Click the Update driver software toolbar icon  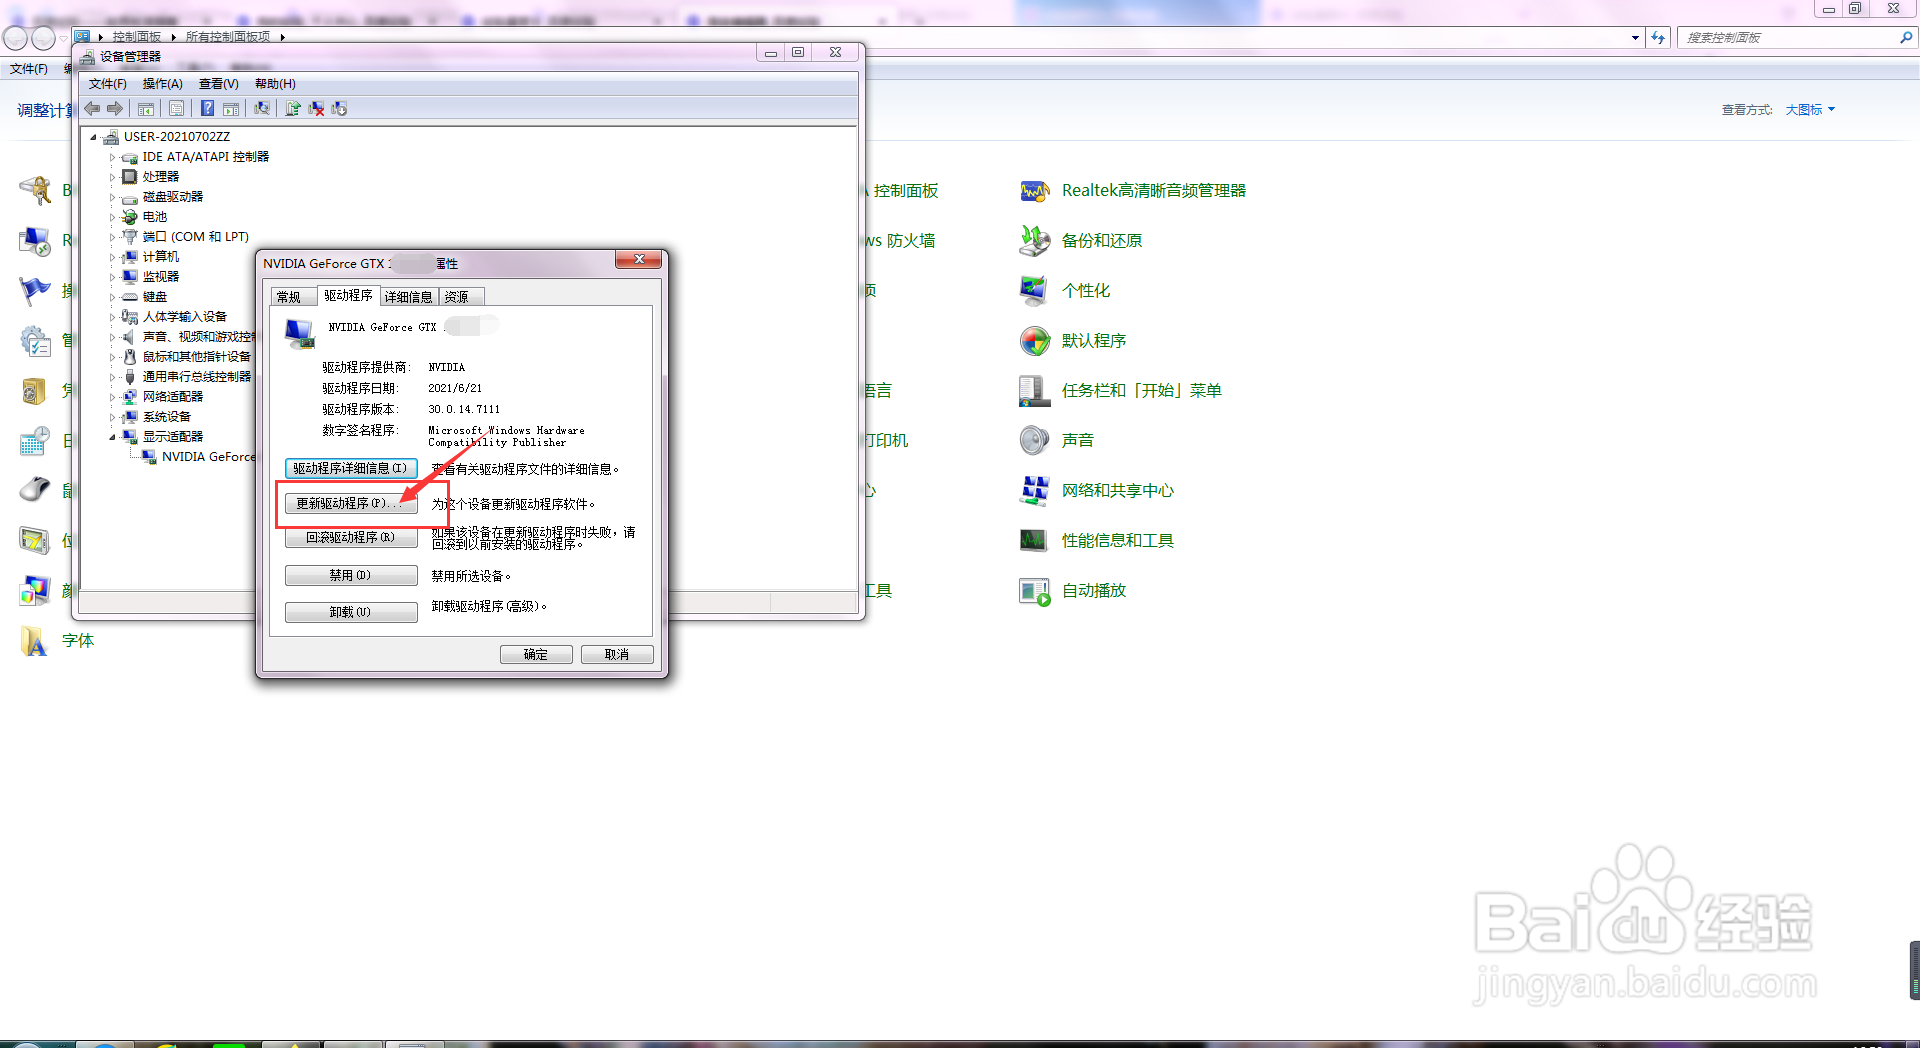click(293, 108)
